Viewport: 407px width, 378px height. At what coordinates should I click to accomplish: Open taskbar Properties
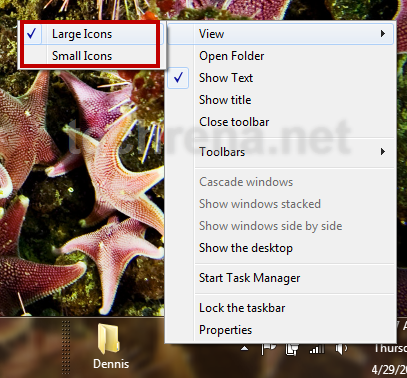(x=281, y=330)
